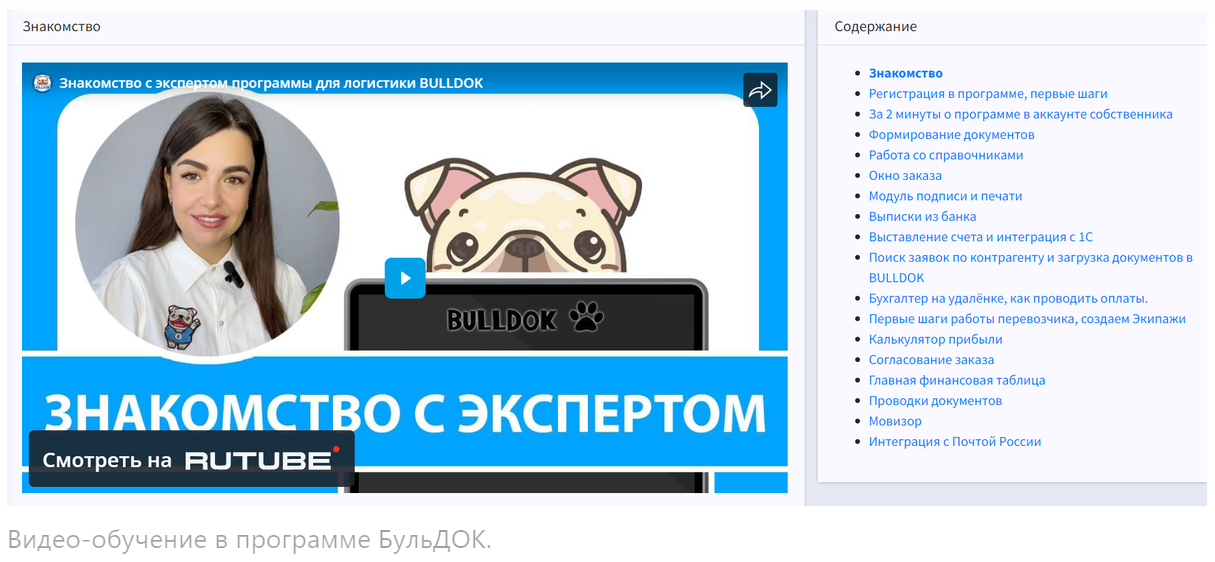Image resolution: width=1215 pixels, height=562 pixels.
Task: Click the video title text at the top
Action: coord(271,83)
